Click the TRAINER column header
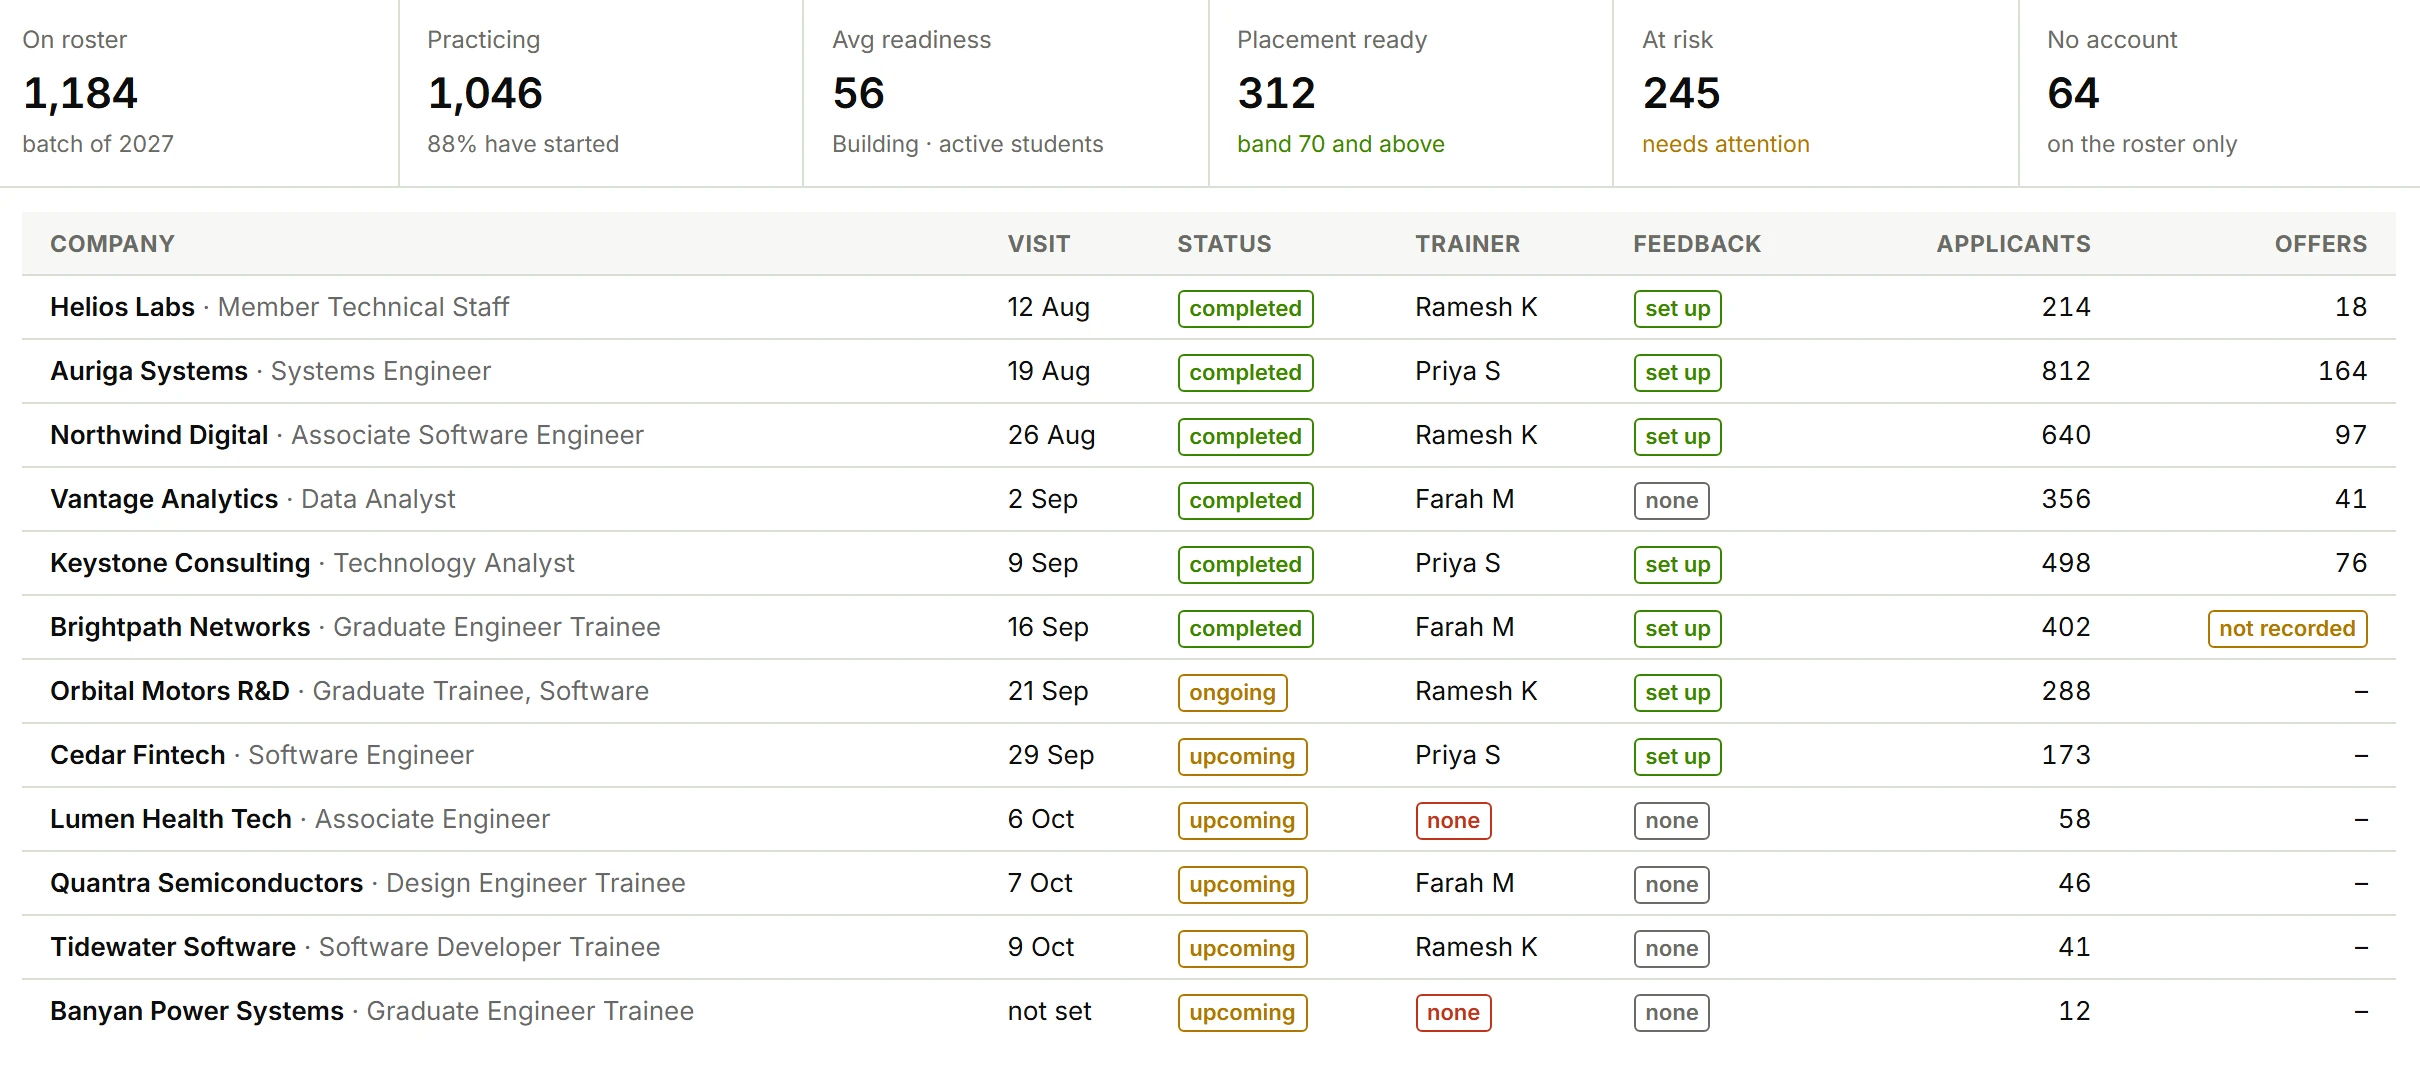The image size is (2420, 1074). pos(1467,244)
